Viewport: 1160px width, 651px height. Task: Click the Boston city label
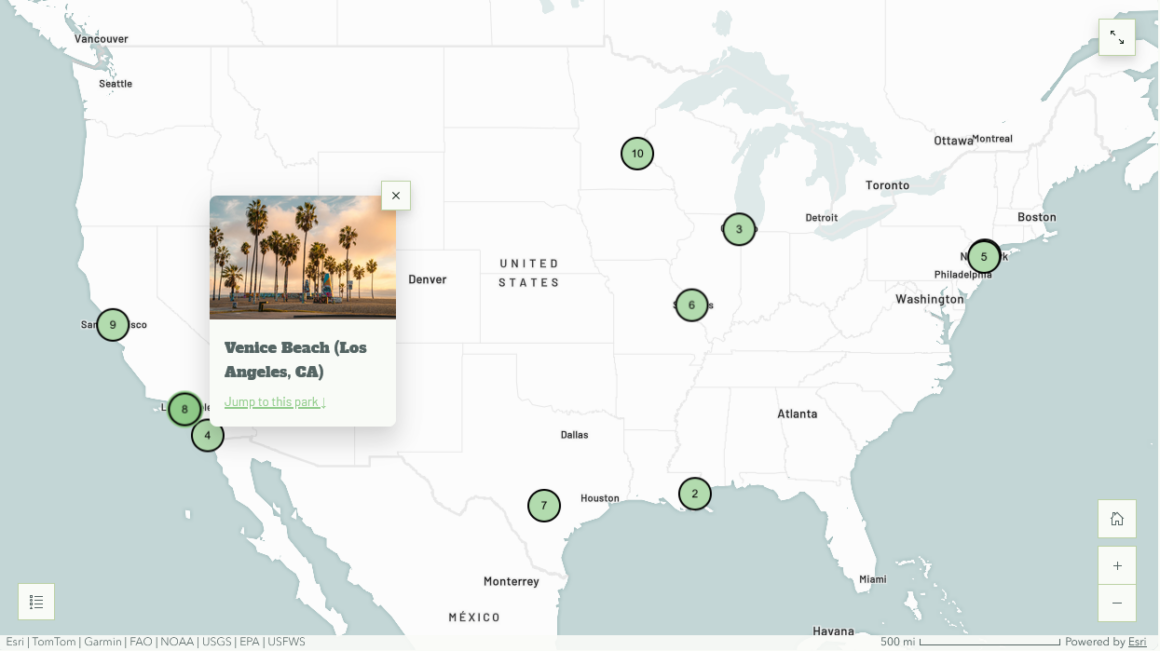[x=1036, y=217]
